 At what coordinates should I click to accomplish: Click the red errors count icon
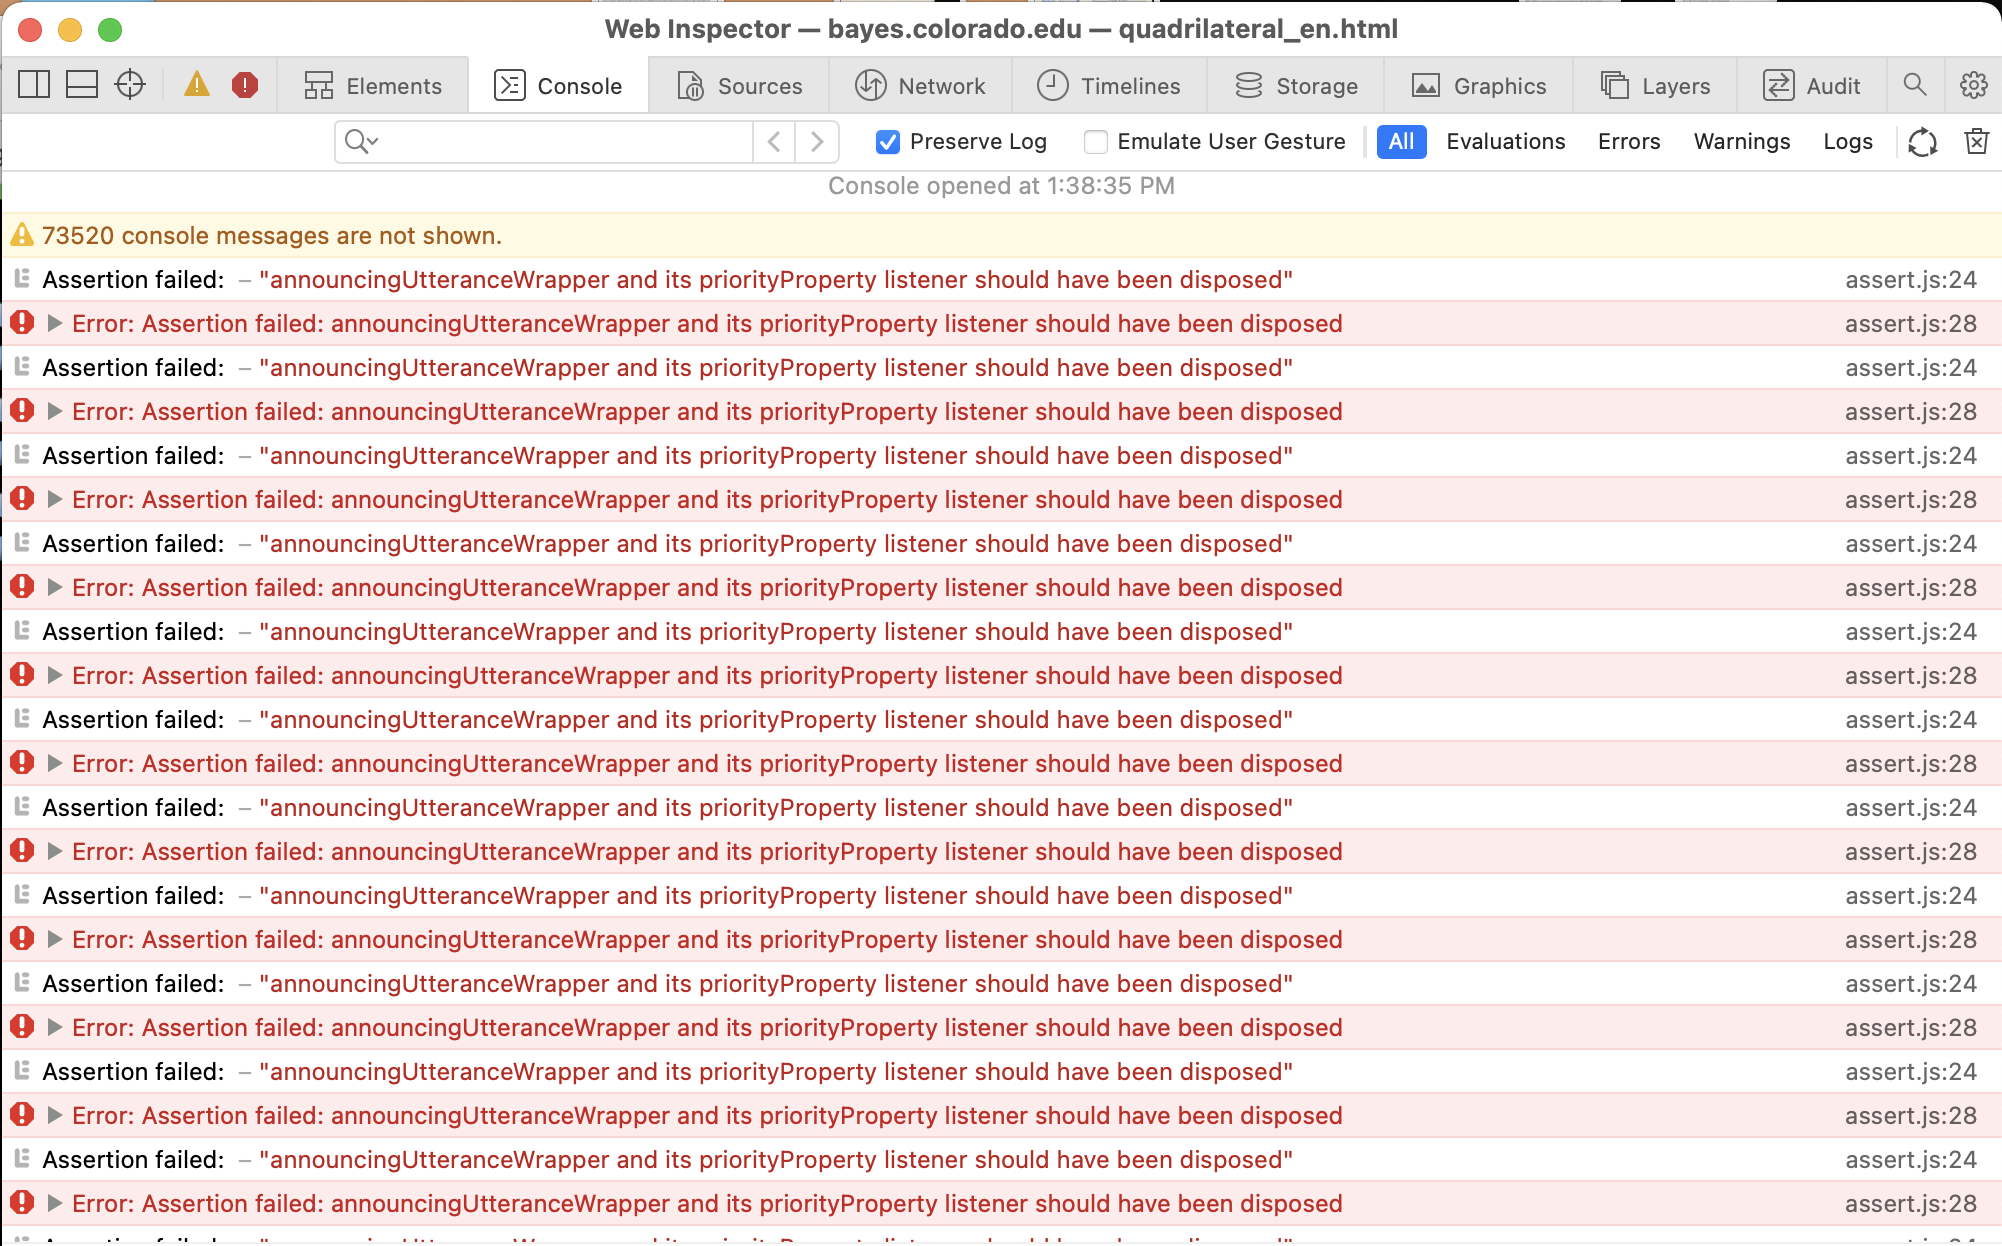[245, 85]
